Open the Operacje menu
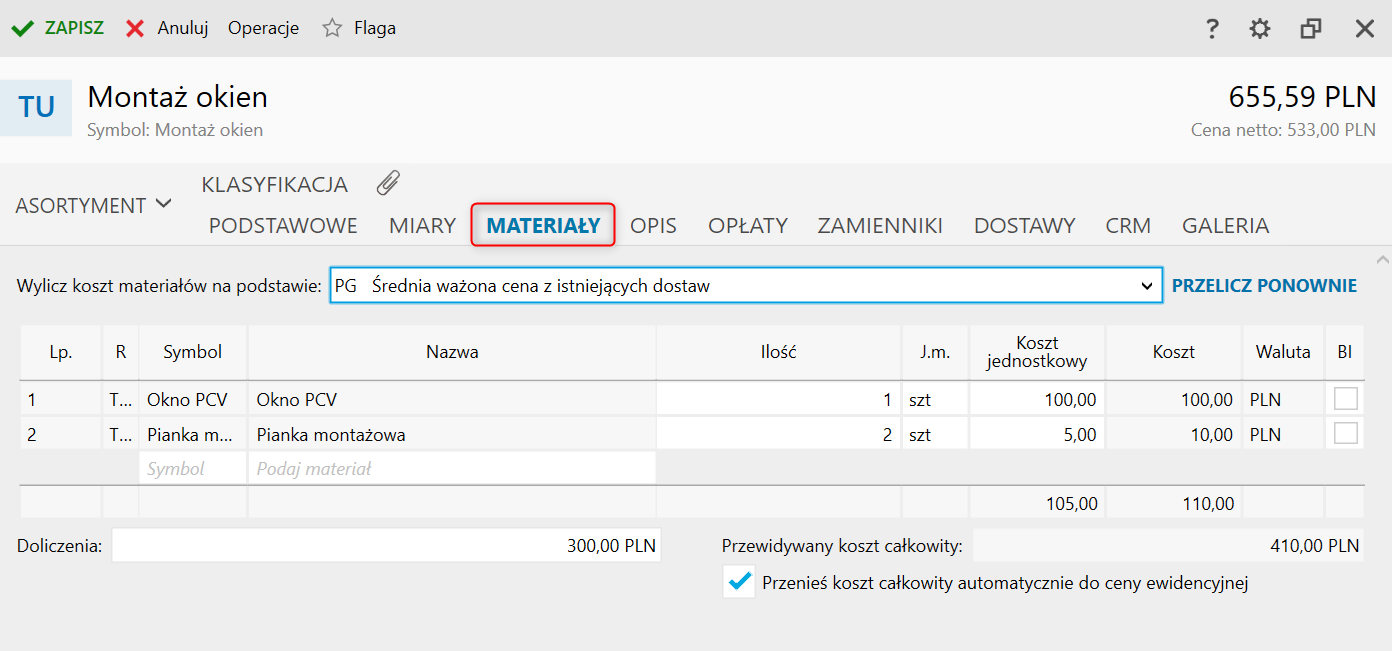This screenshot has height=651, width=1392. click(x=263, y=28)
